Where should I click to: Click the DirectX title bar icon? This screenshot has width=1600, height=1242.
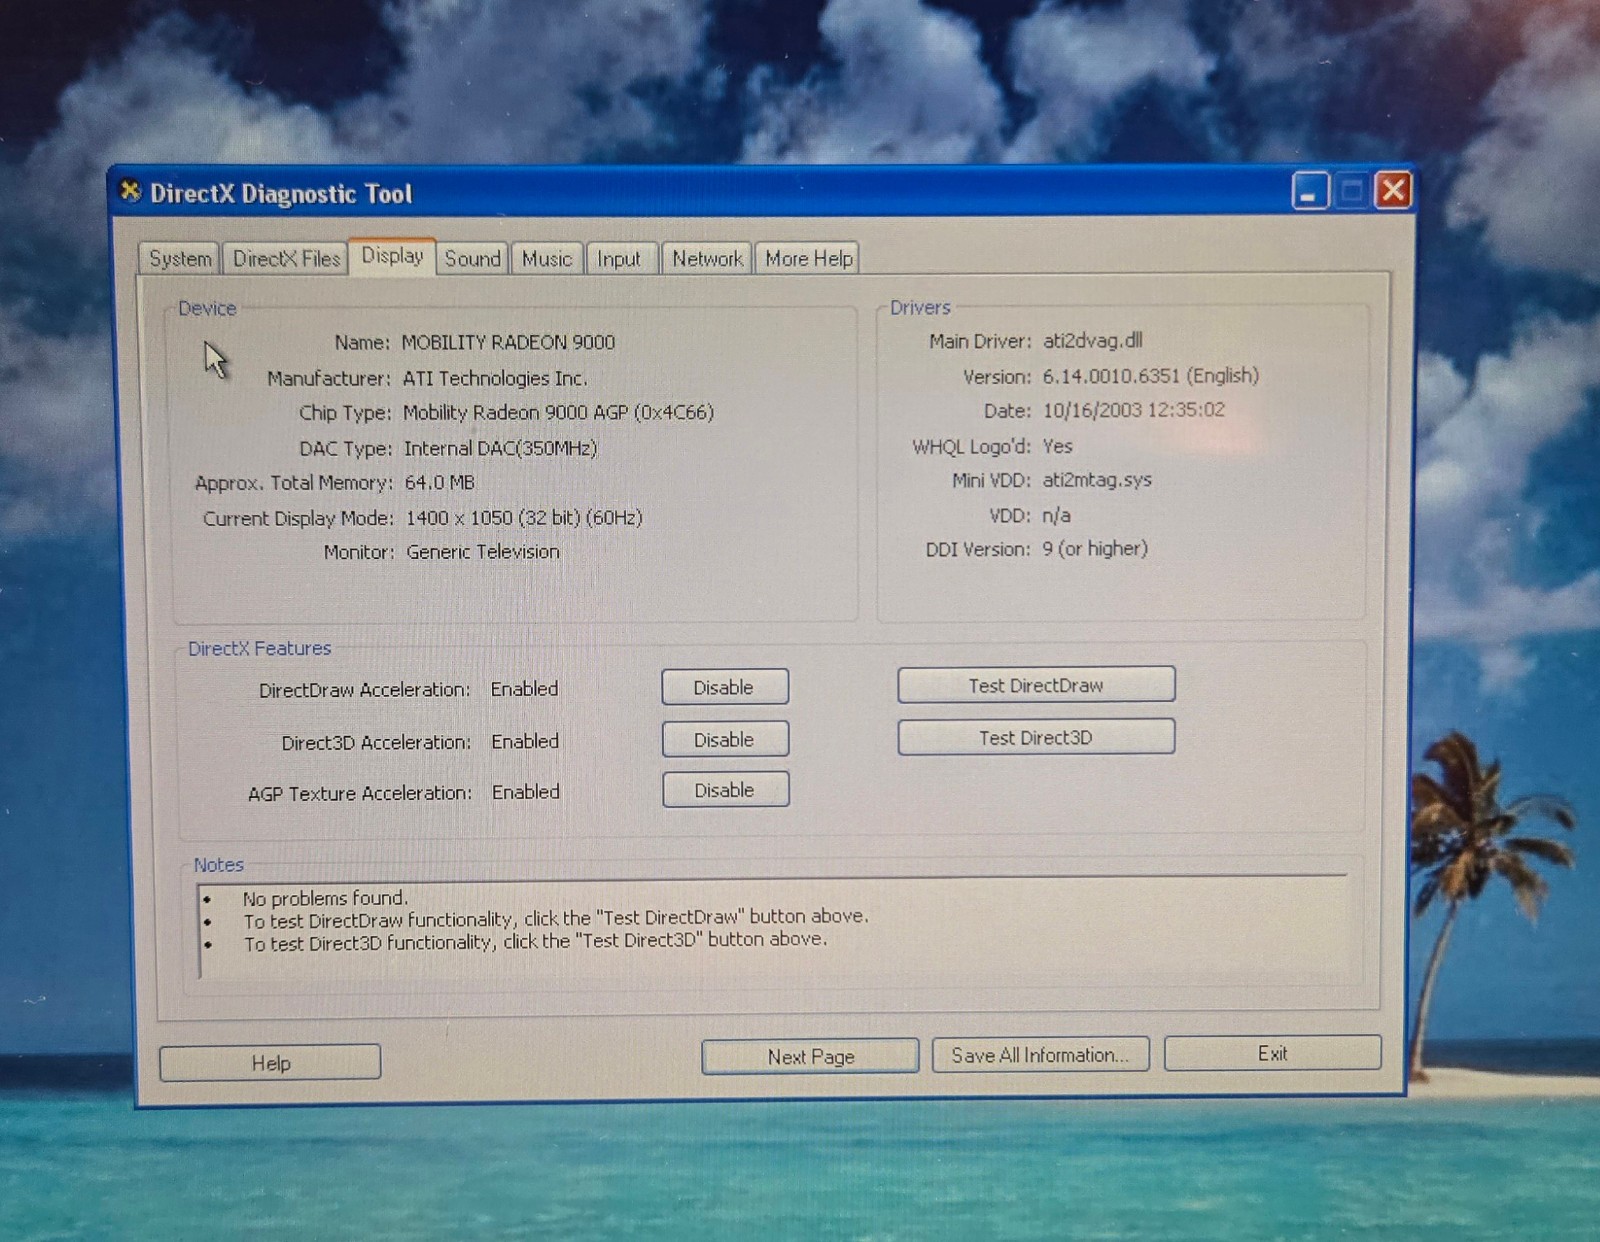(x=130, y=191)
